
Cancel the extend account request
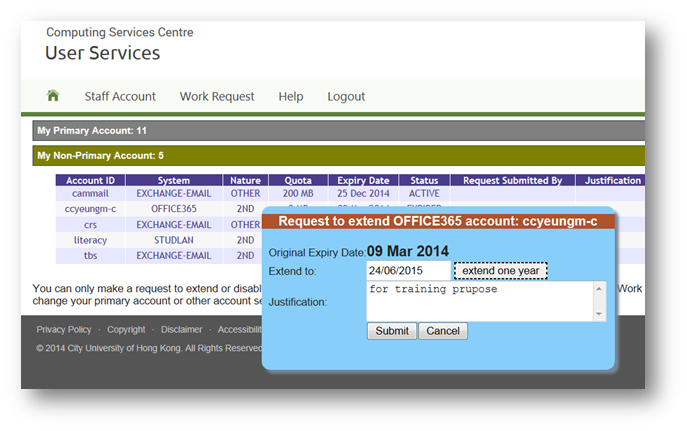pos(444,331)
